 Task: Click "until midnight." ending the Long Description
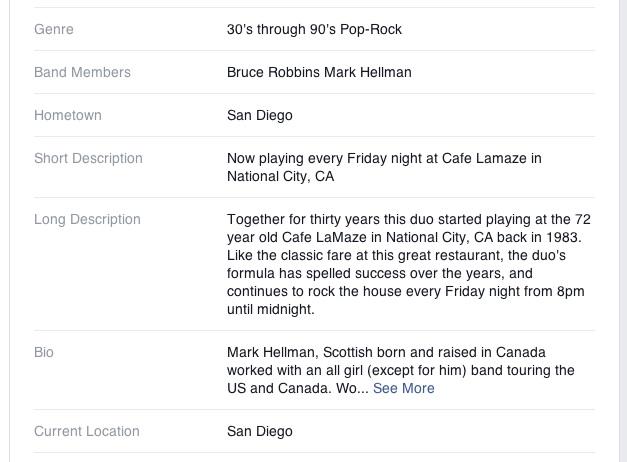pyautogui.click(x=271, y=309)
